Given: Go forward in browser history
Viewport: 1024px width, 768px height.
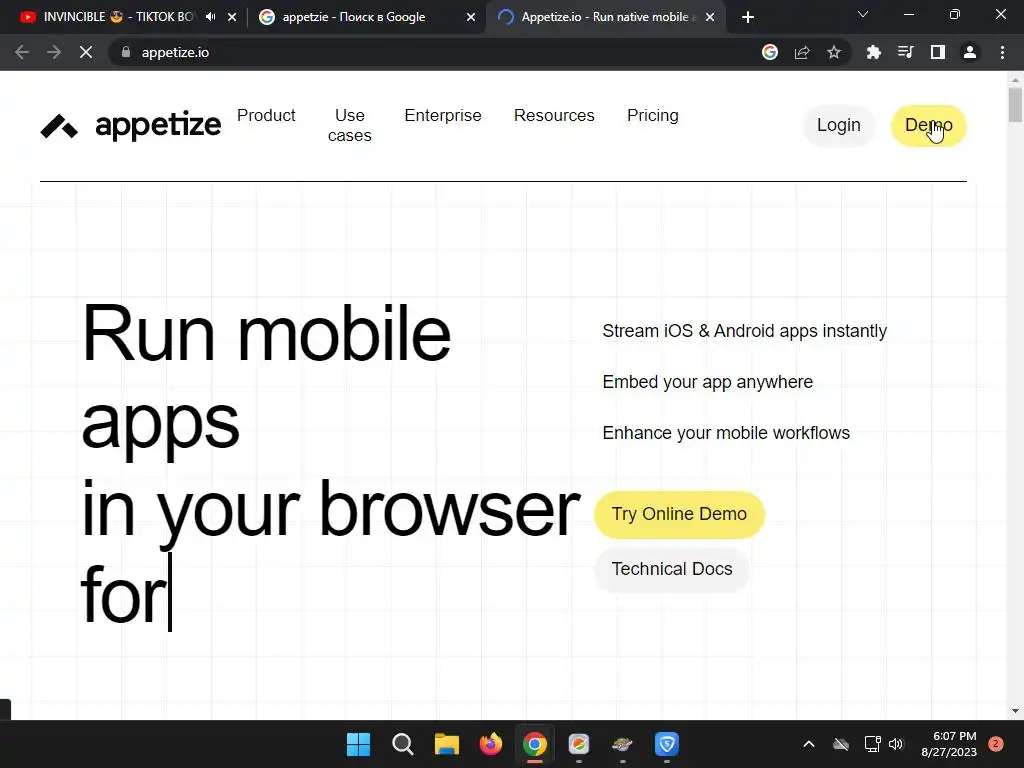Looking at the screenshot, I should 54,52.
